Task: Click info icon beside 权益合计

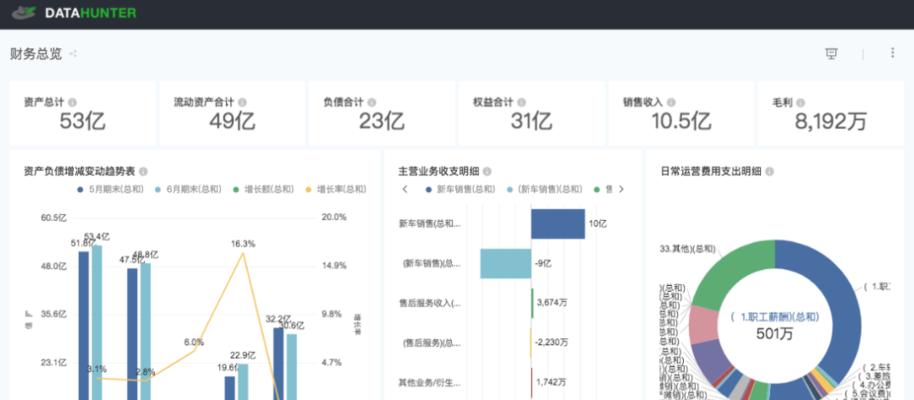Action: [x=521, y=102]
